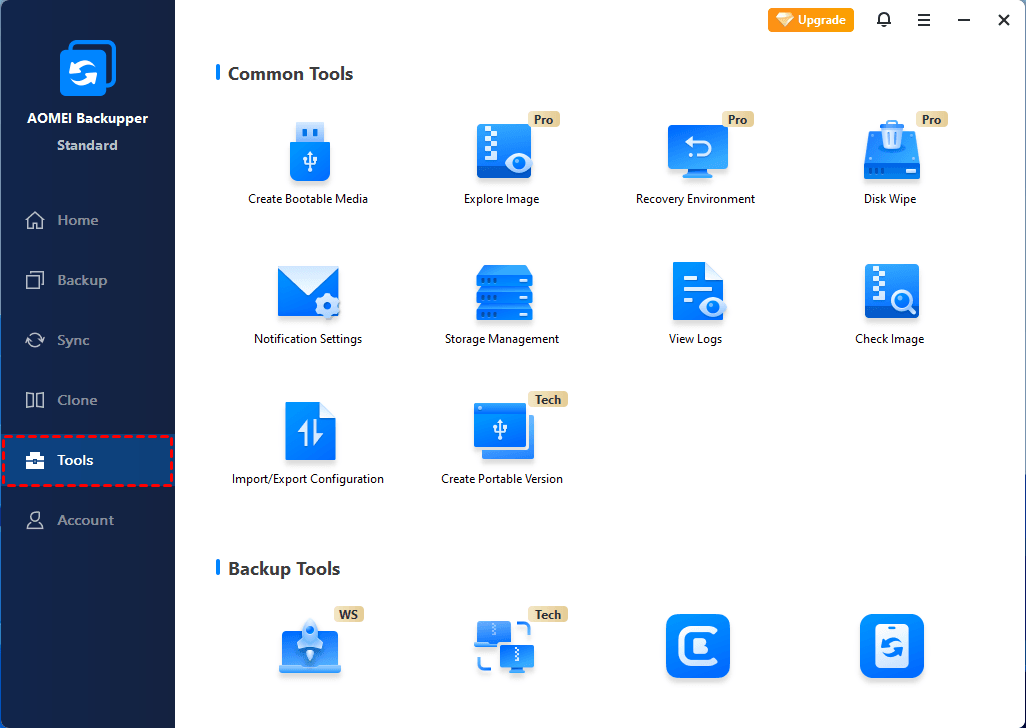Select the Tools sidebar item
The width and height of the screenshot is (1026, 728).
tap(88, 460)
